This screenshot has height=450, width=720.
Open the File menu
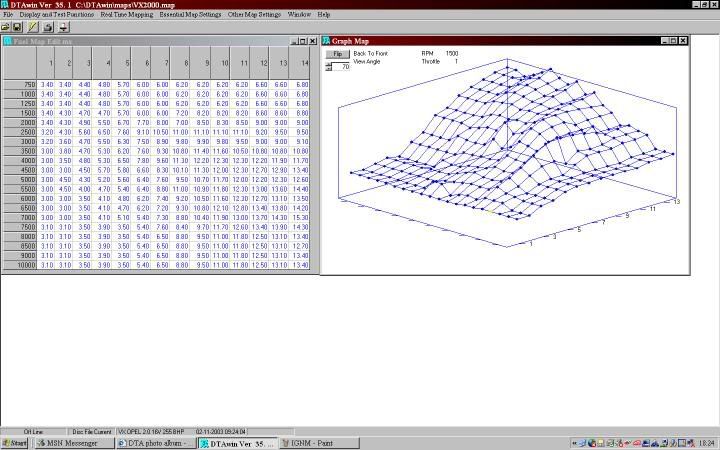(8, 15)
